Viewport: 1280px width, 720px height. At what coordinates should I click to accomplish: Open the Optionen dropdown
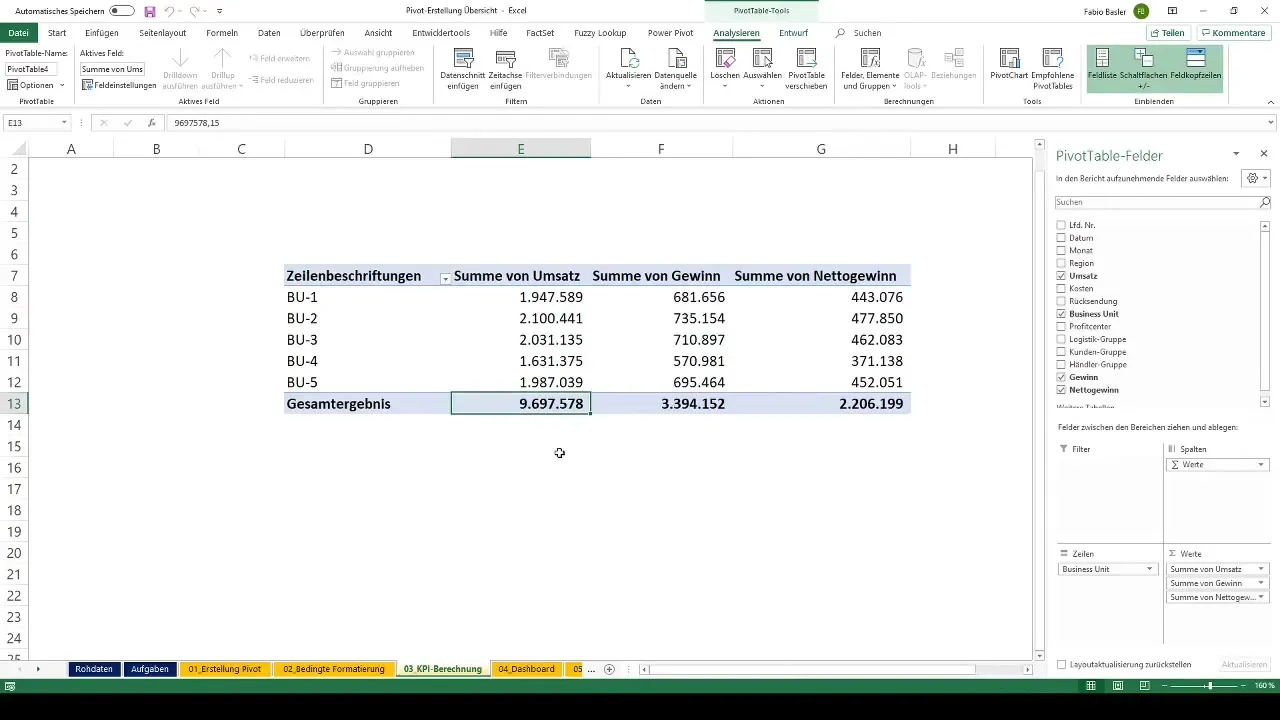[x=35, y=85]
